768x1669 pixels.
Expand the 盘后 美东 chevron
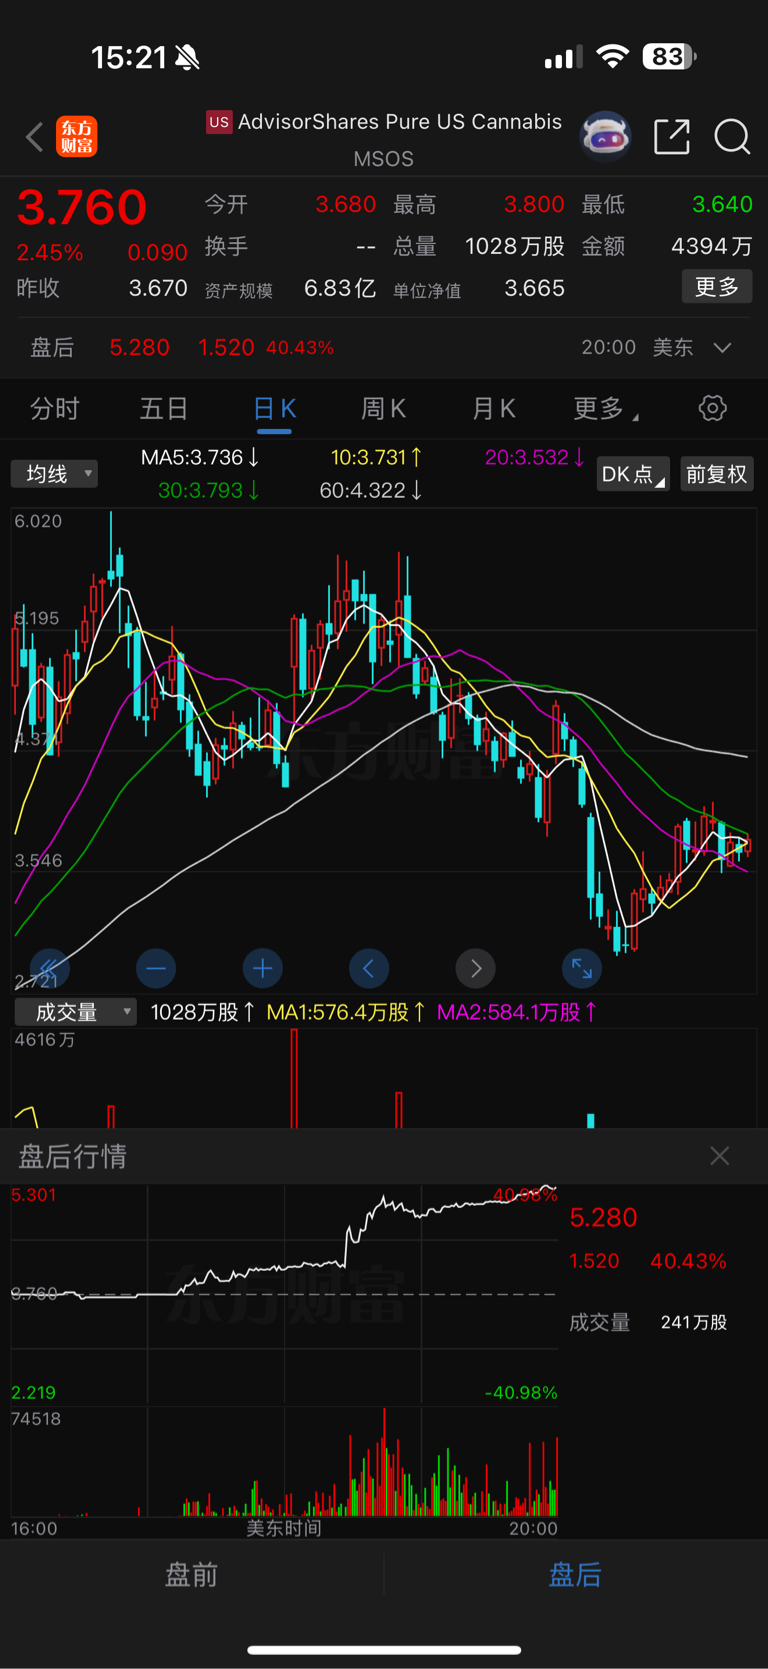pos(723,347)
